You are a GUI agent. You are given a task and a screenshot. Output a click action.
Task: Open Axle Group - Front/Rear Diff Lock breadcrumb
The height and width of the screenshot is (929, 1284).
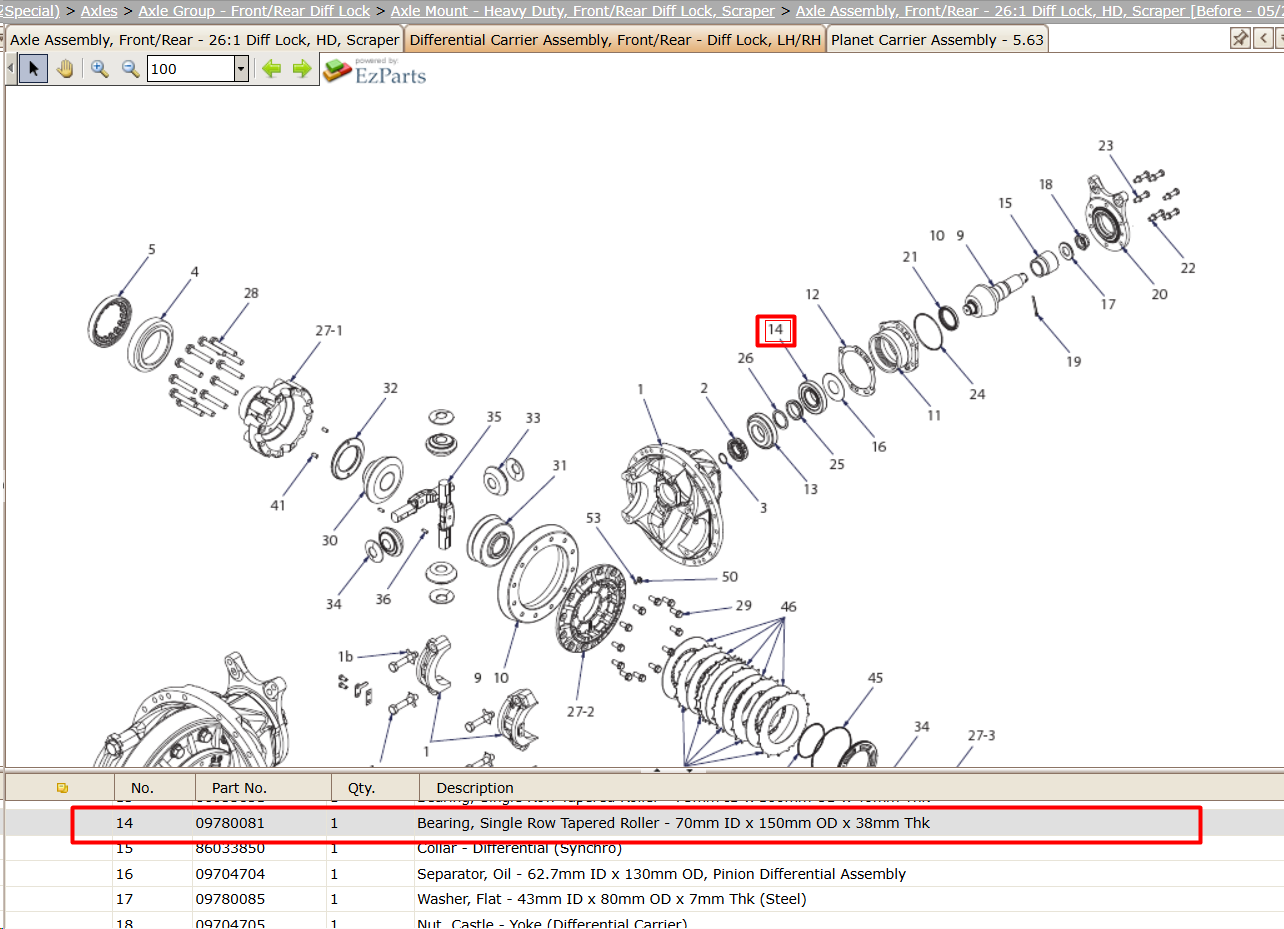pyautogui.click(x=254, y=11)
